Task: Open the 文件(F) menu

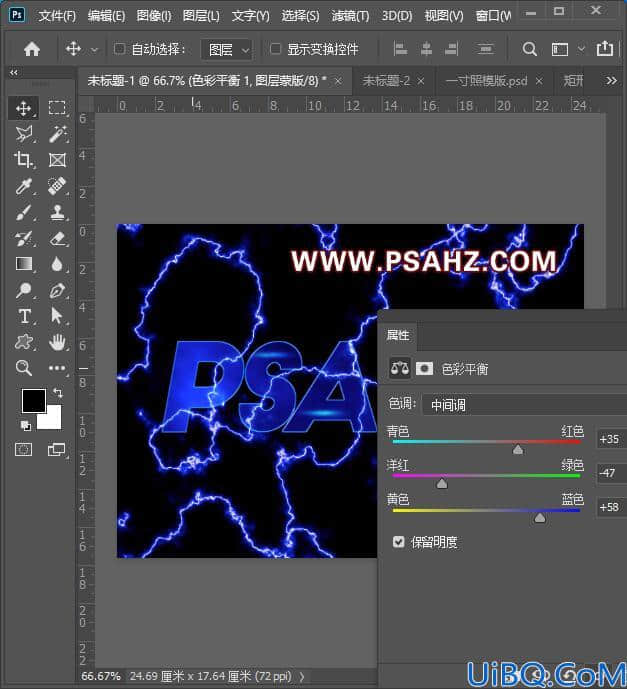Action: [x=57, y=16]
